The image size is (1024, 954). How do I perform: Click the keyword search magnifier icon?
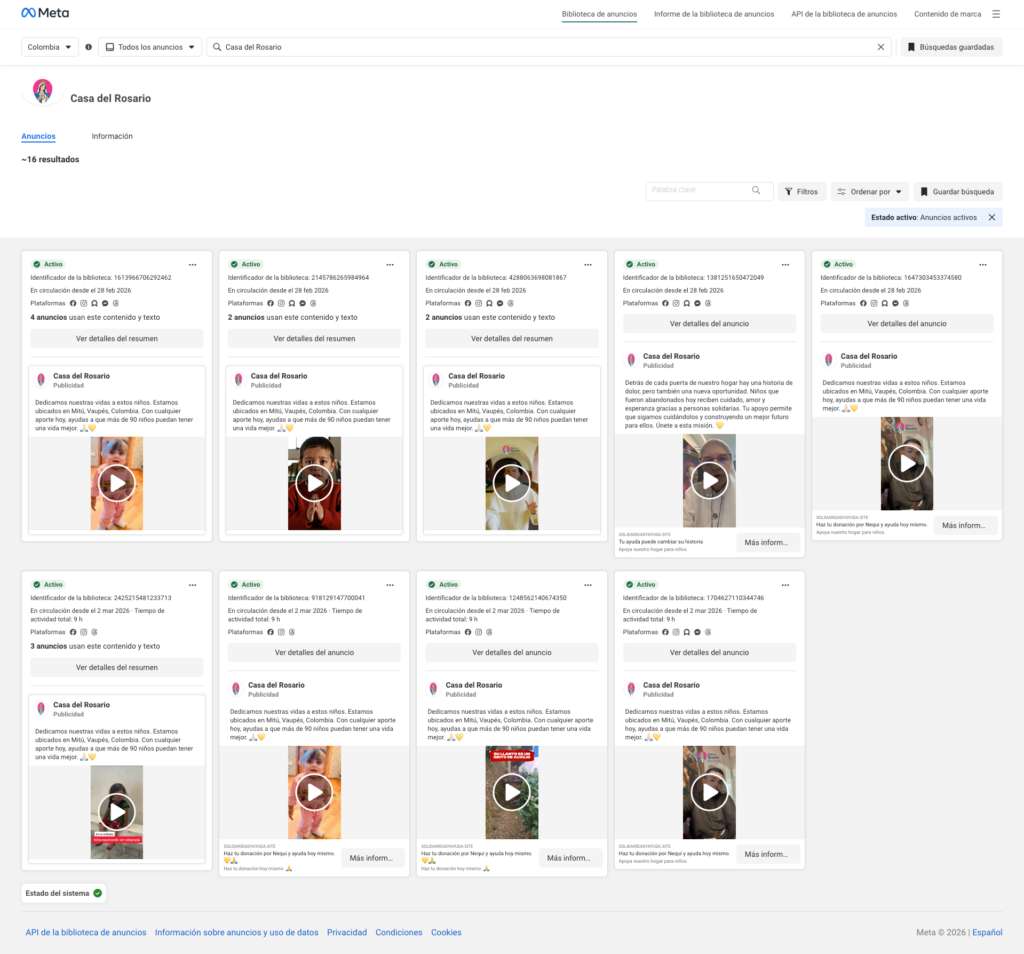[756, 190]
